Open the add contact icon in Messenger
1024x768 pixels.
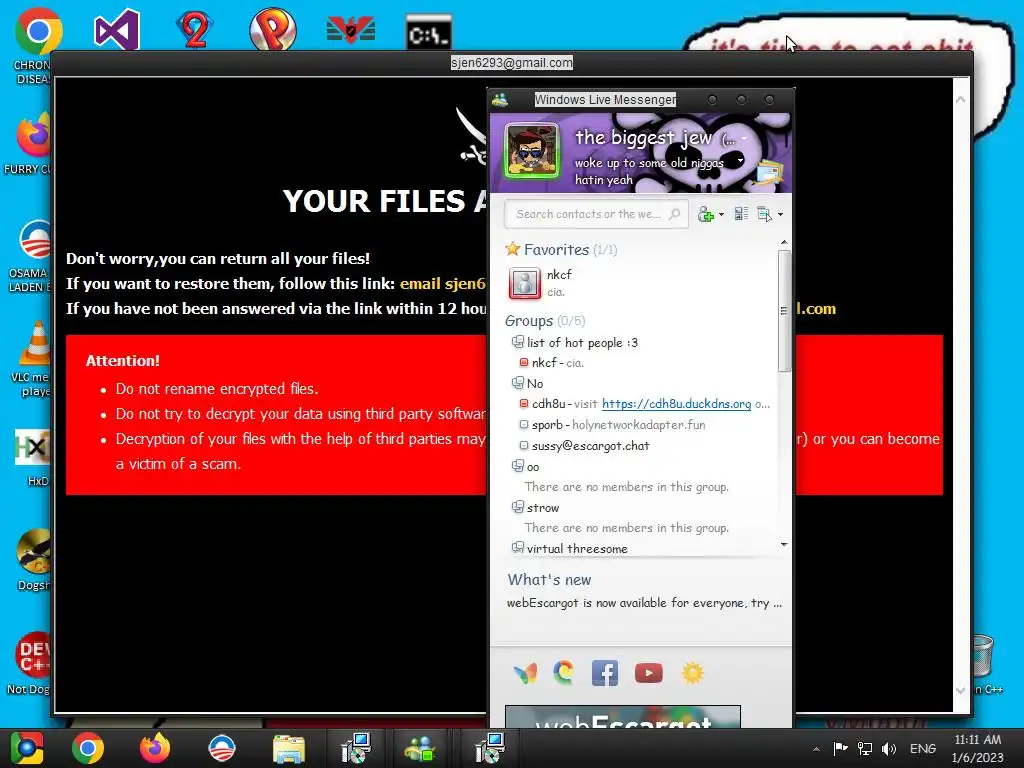coord(705,214)
